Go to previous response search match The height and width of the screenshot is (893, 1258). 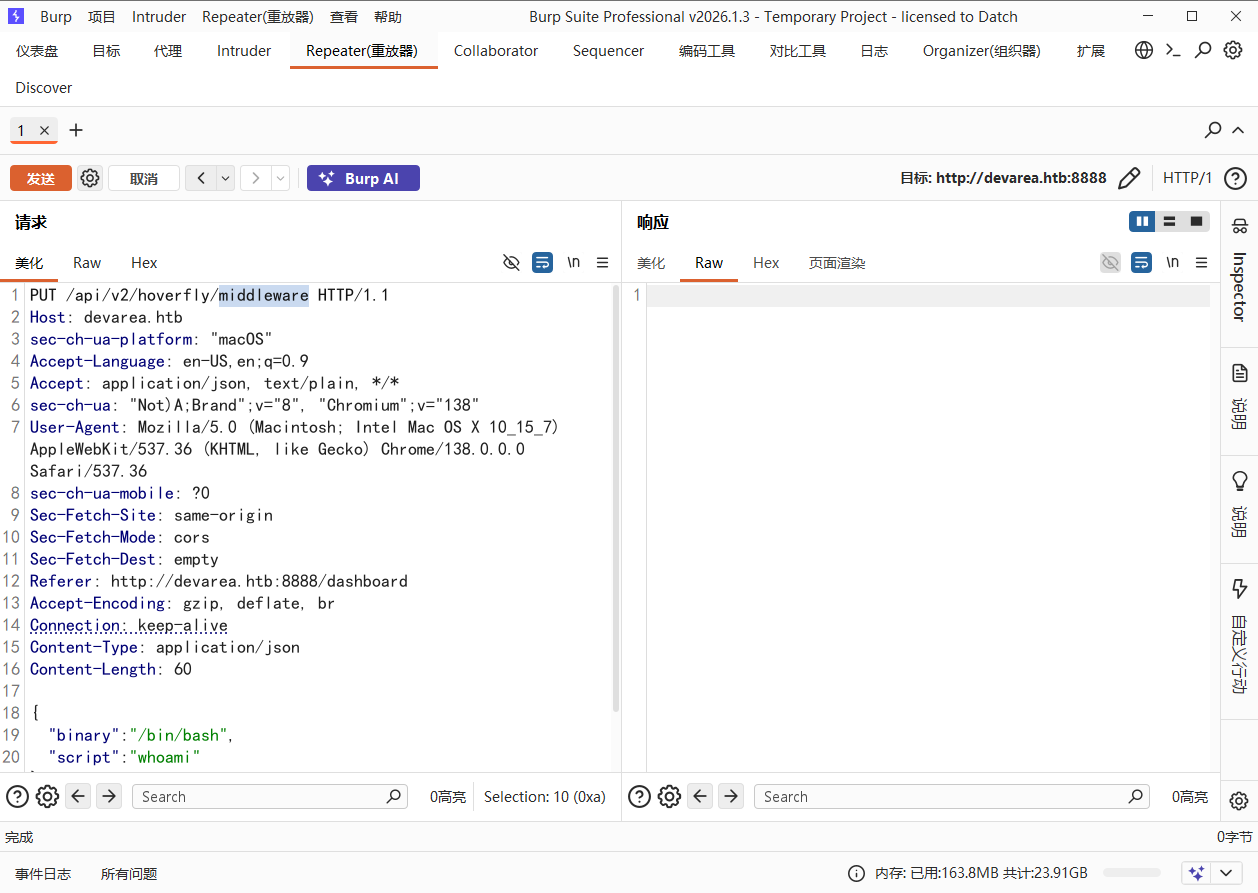coord(700,796)
